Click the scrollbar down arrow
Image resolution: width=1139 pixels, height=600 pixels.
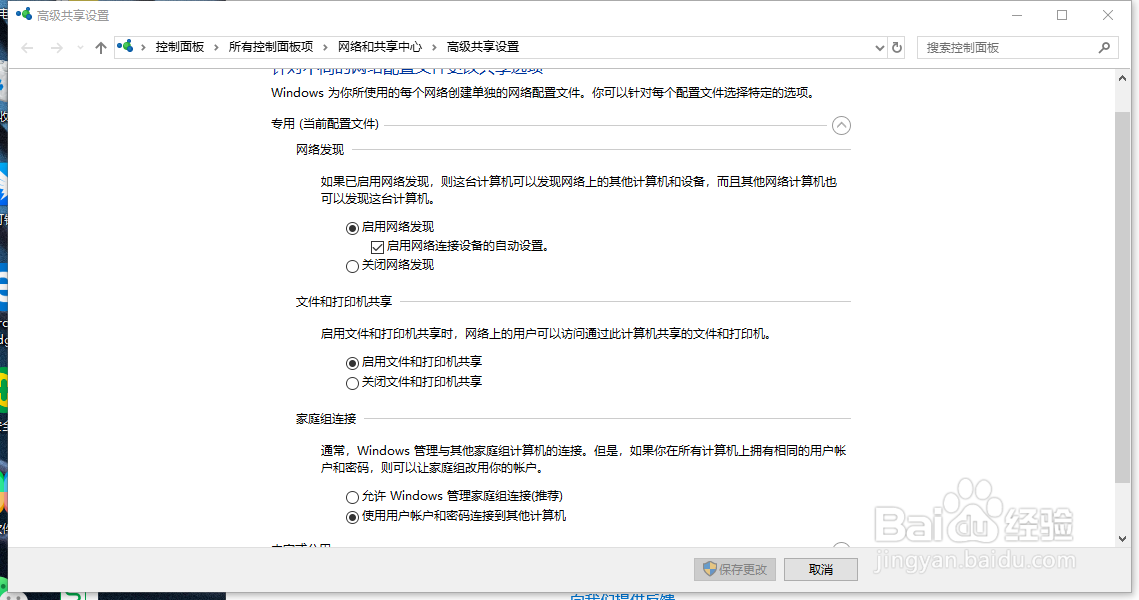pos(1122,539)
